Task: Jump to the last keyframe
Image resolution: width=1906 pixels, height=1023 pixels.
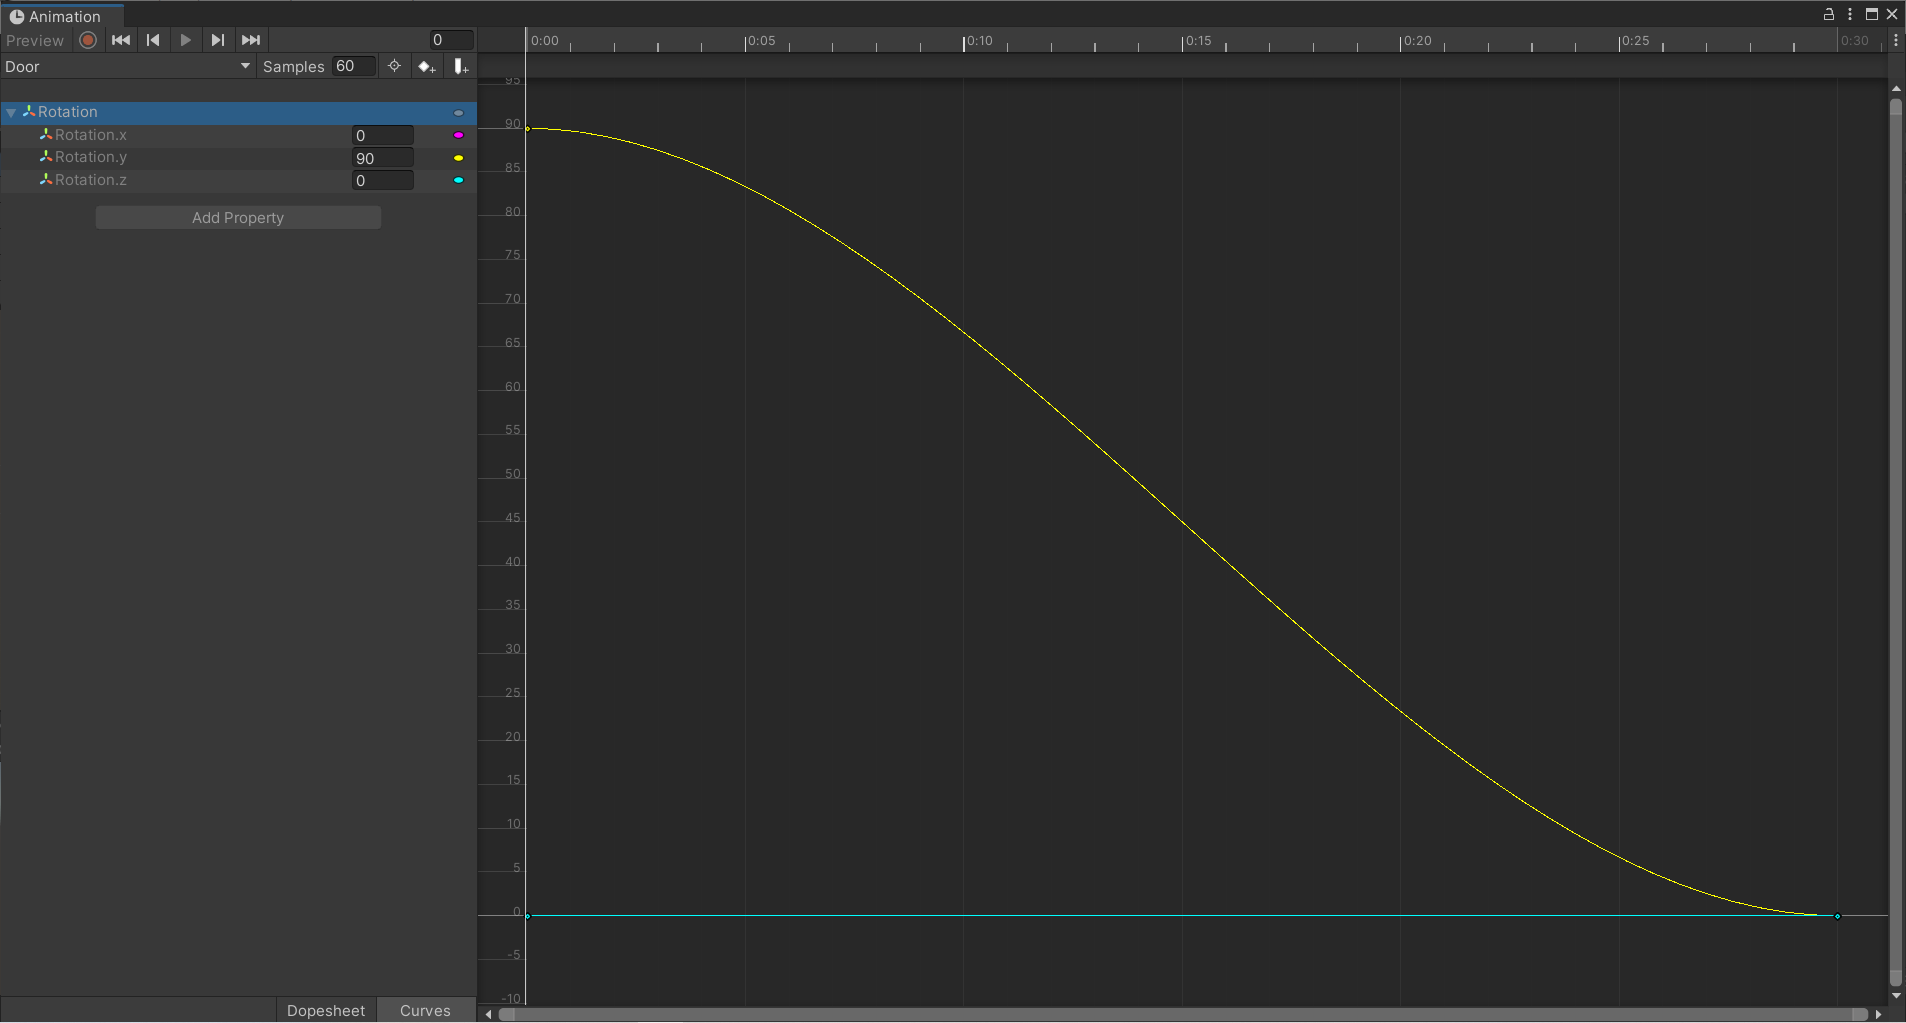Action: point(250,40)
